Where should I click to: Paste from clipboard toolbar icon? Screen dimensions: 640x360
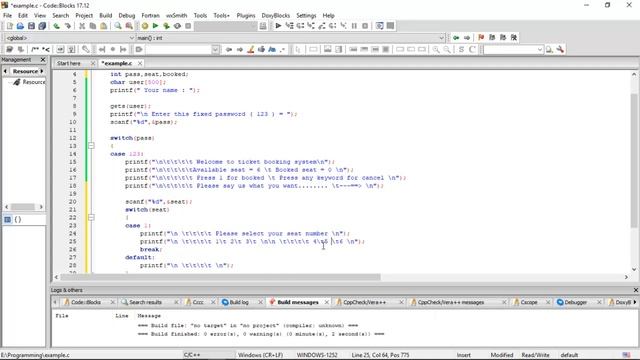point(104,26)
